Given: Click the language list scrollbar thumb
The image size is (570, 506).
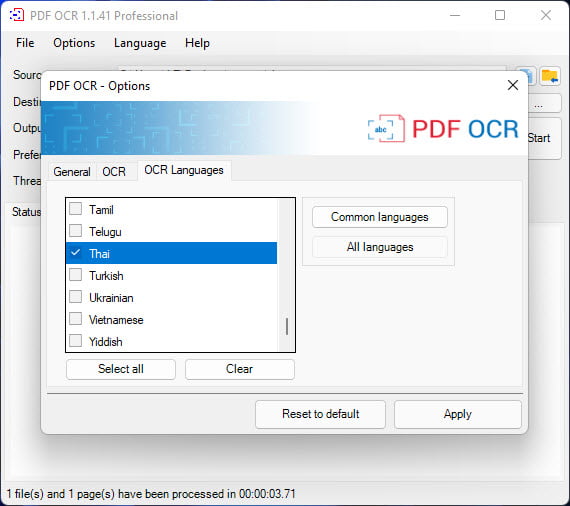Looking at the screenshot, I should [287, 326].
